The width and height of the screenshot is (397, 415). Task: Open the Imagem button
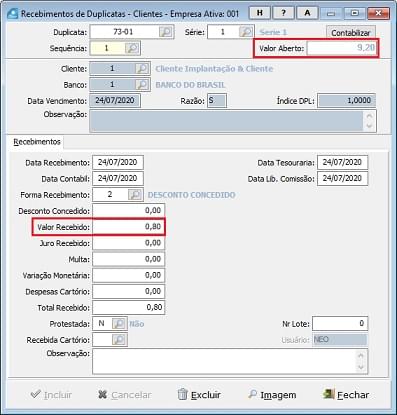[x=272, y=395]
